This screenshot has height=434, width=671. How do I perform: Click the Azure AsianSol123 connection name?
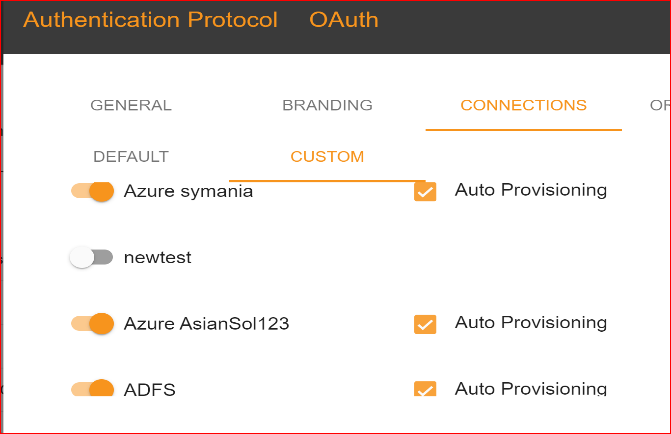(206, 323)
